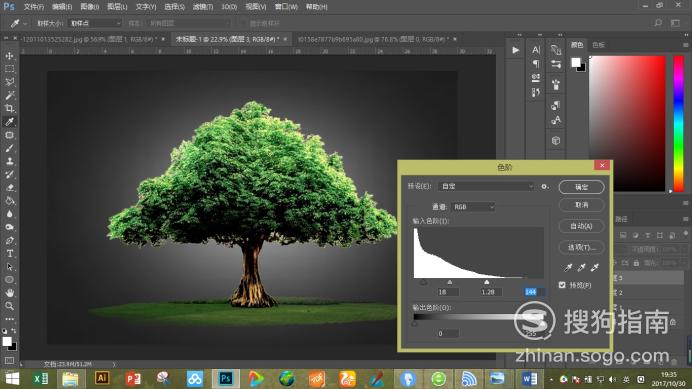Open the File menu
This screenshot has width=692, height=389.
coord(34,7)
